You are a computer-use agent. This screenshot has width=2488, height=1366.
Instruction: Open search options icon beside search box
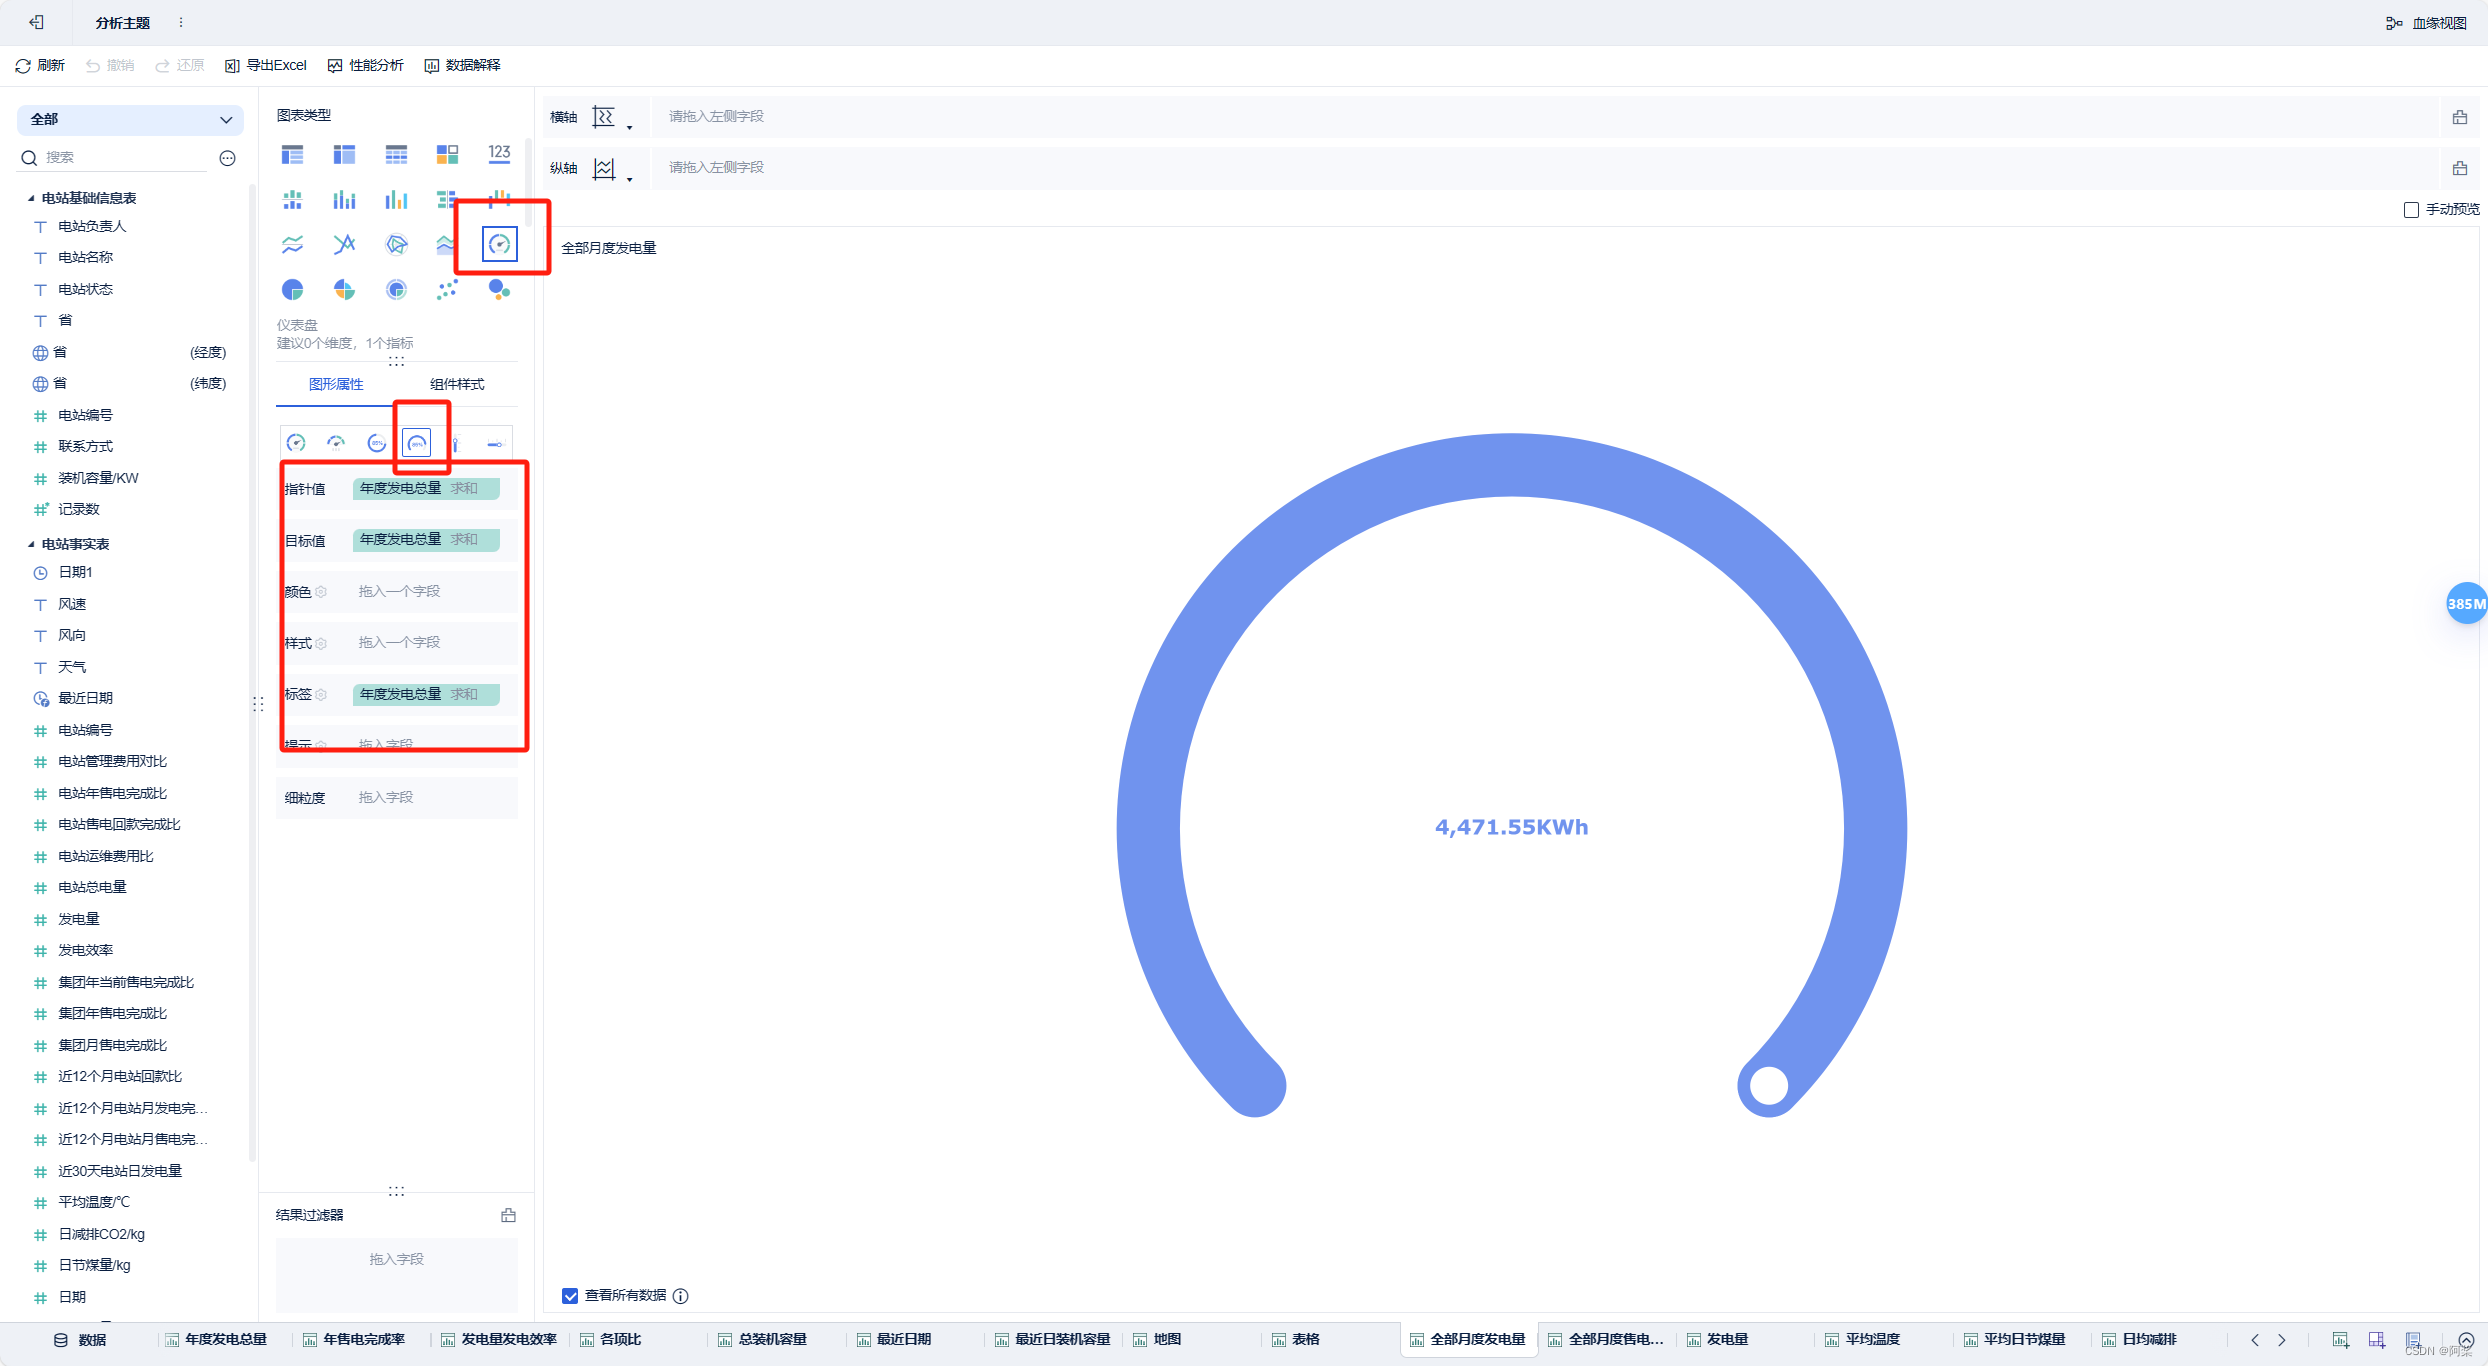[228, 158]
